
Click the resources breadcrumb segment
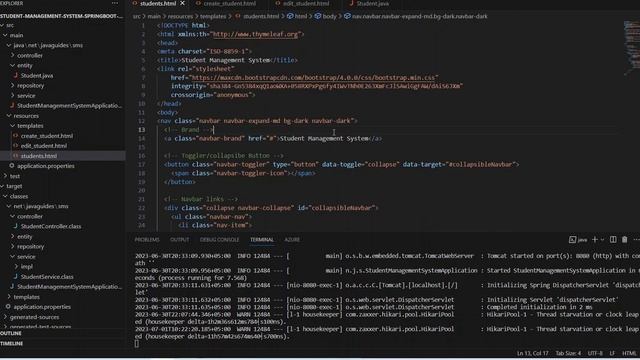[180, 16]
